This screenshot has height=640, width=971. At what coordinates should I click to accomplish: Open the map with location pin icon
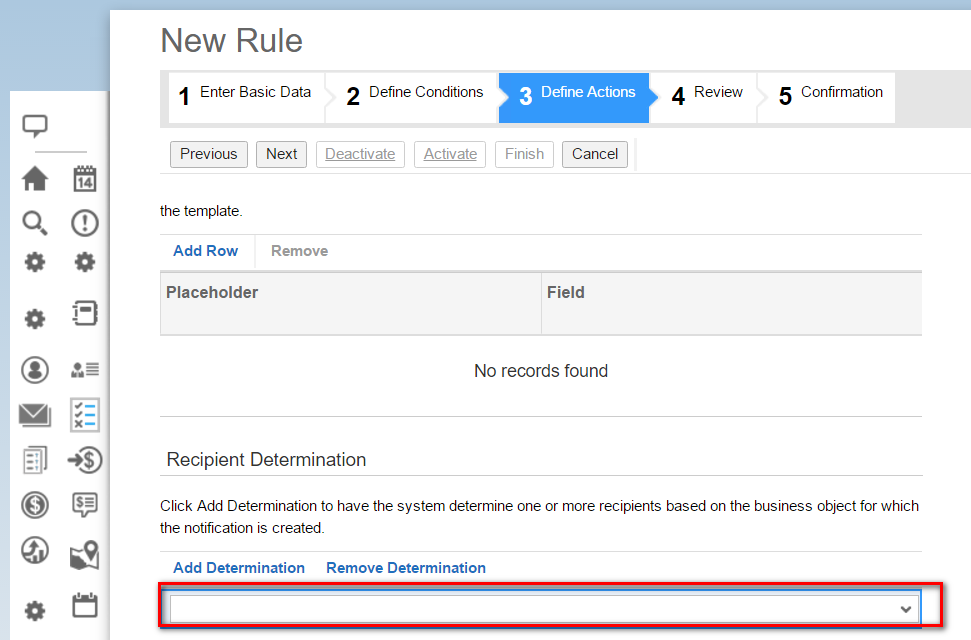[x=85, y=555]
